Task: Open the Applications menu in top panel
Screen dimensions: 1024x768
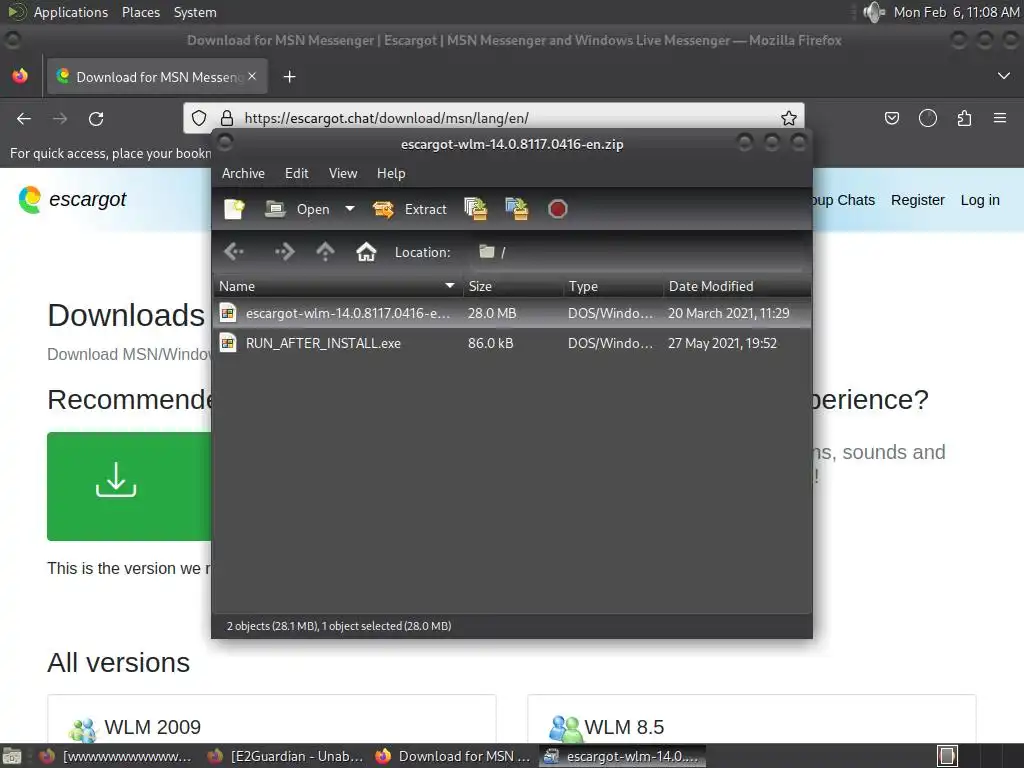Action: (x=71, y=12)
